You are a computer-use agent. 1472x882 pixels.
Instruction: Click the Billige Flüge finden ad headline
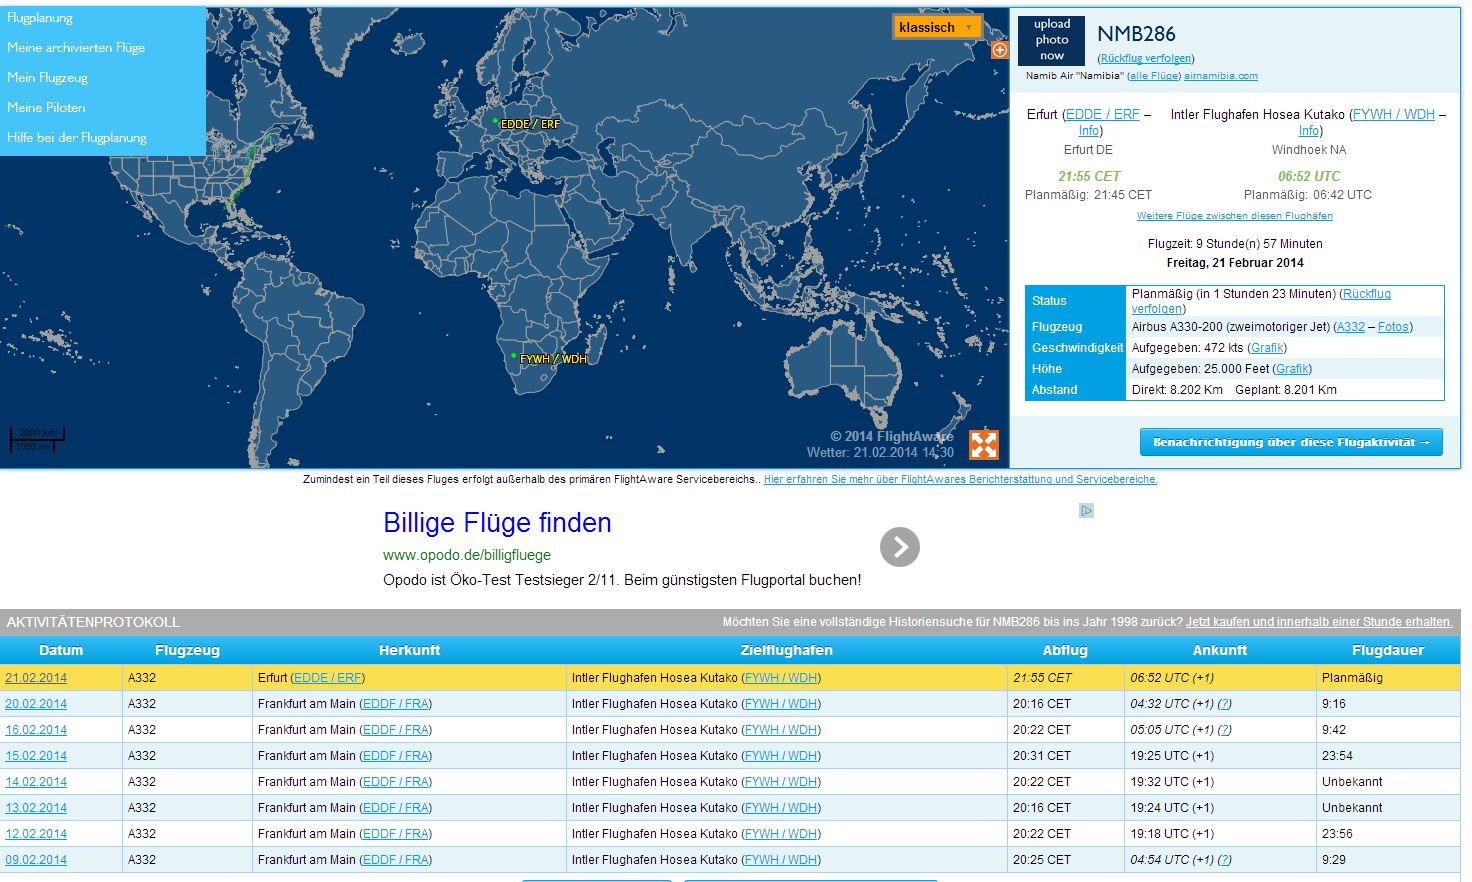pyautogui.click(x=497, y=523)
